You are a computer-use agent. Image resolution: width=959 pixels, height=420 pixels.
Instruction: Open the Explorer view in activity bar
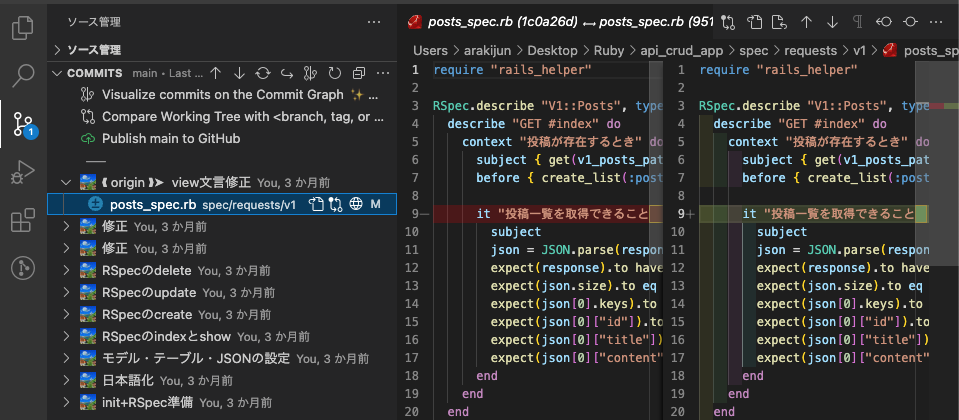(23, 27)
